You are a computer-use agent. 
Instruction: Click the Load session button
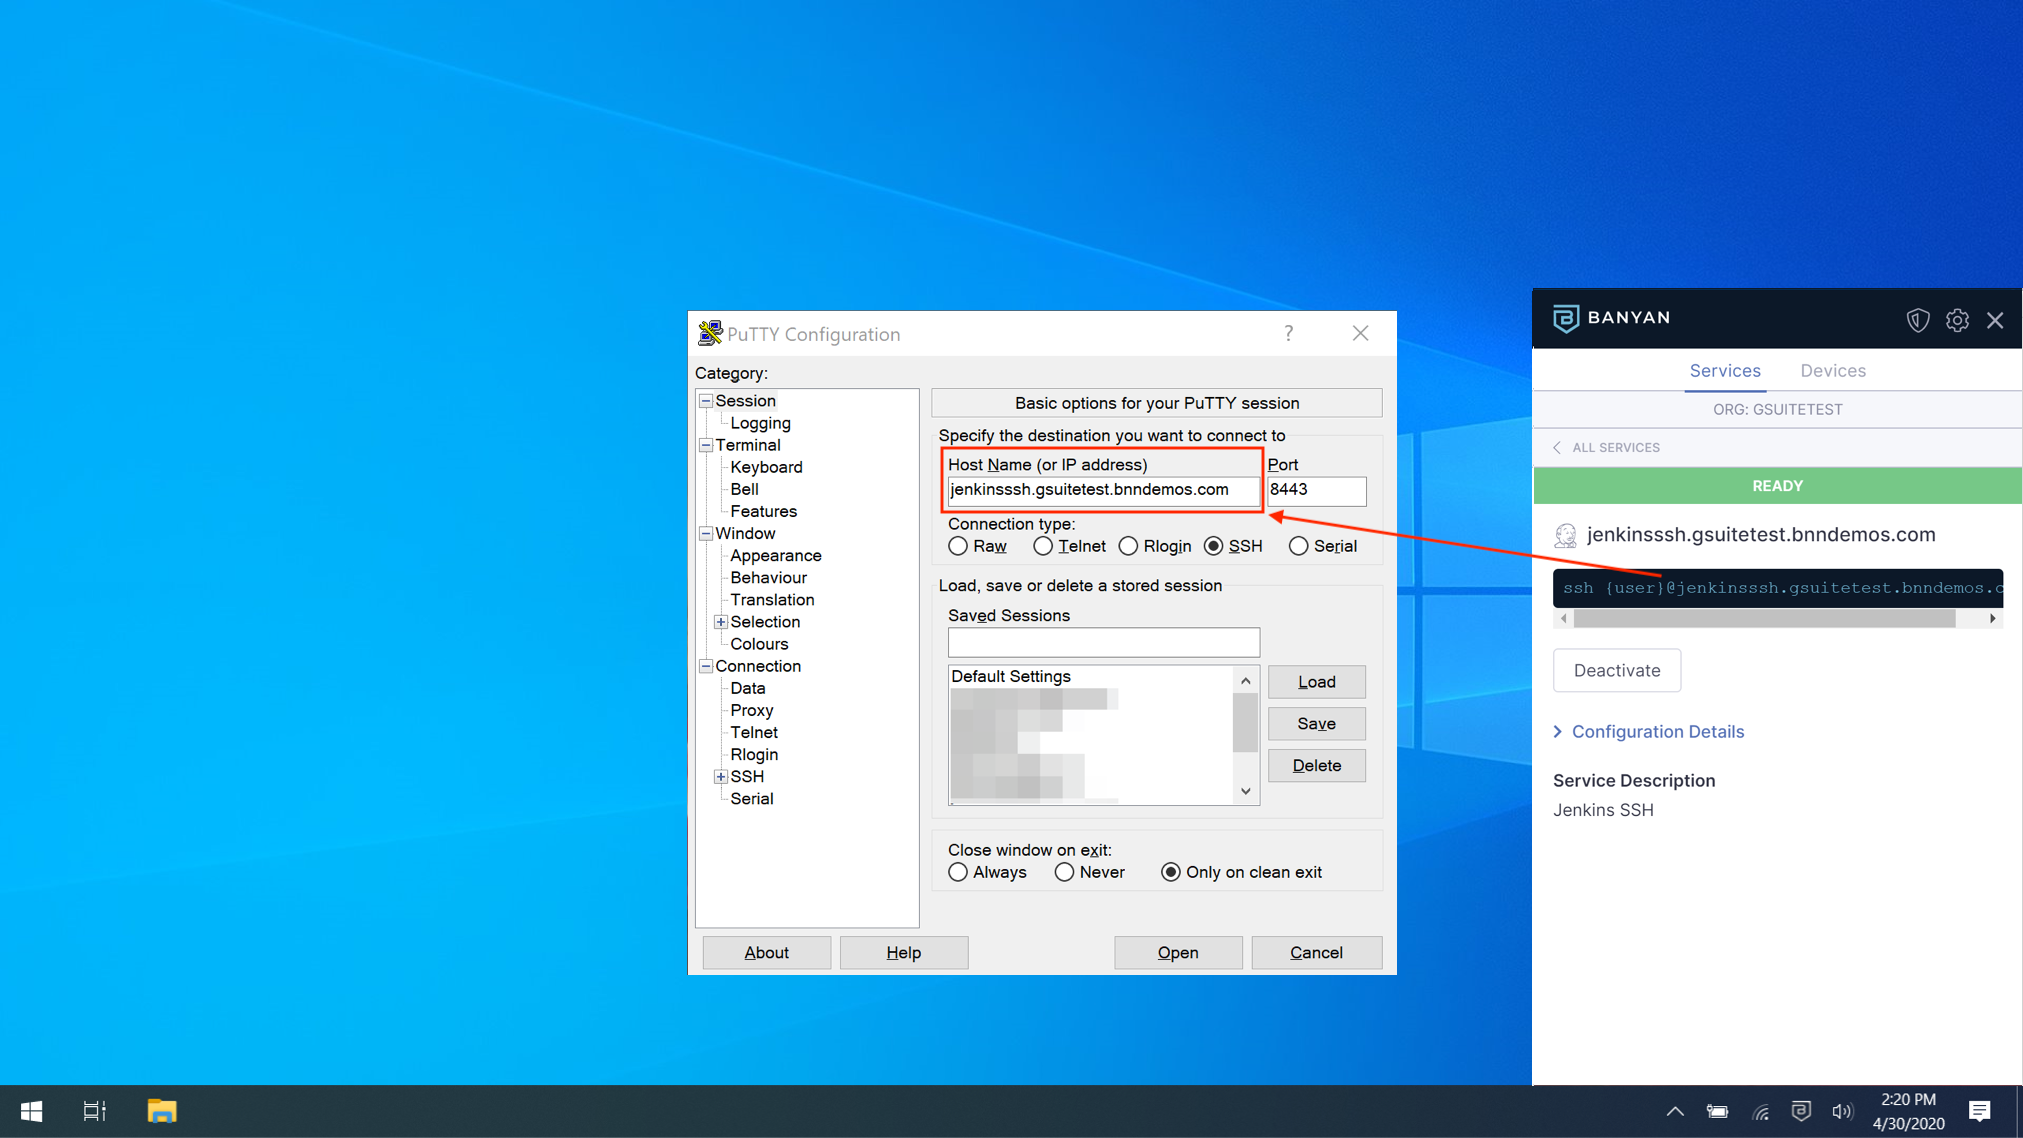click(x=1316, y=682)
